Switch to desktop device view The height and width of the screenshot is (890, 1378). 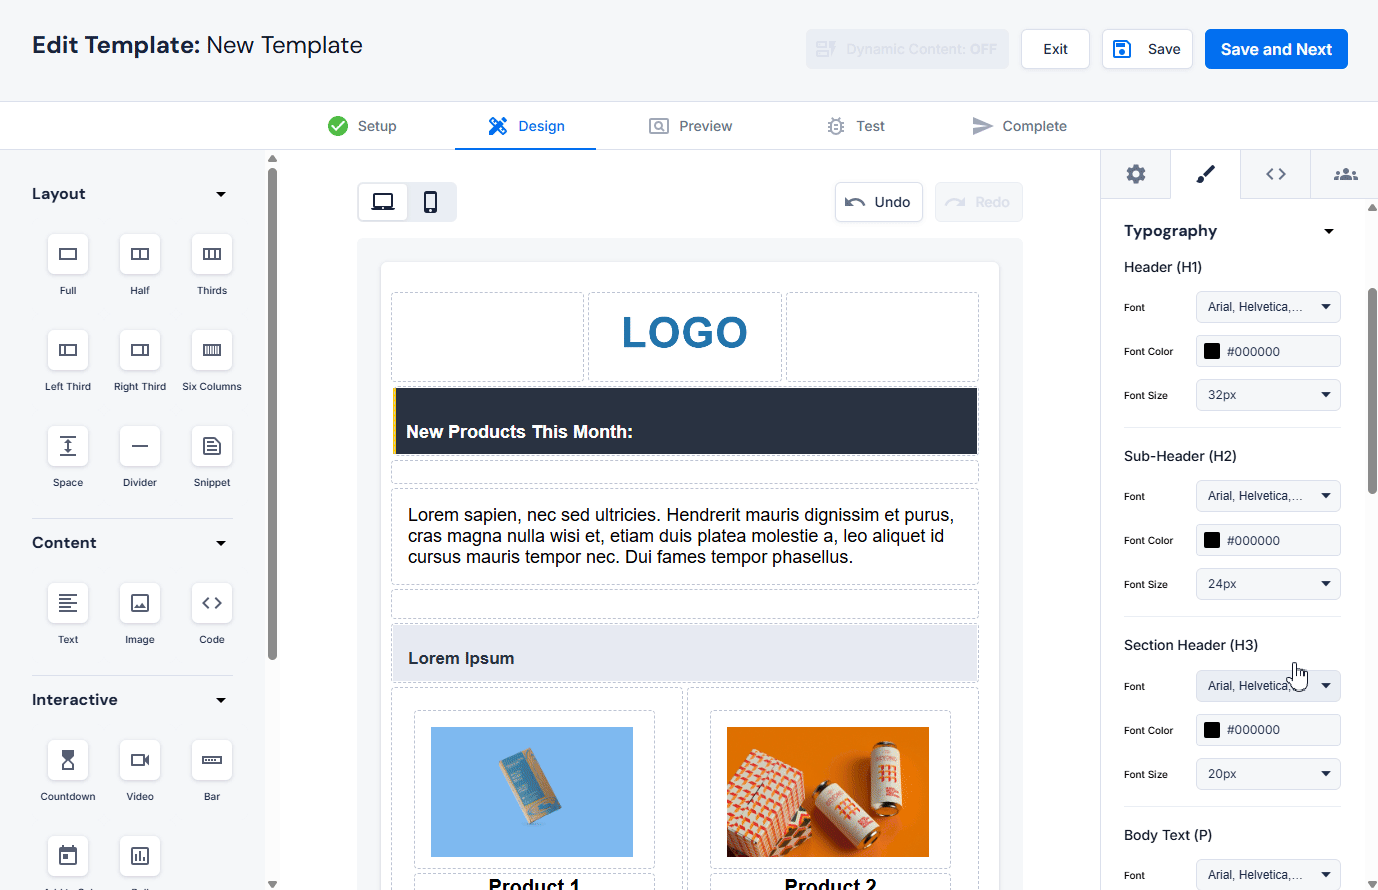point(383,202)
